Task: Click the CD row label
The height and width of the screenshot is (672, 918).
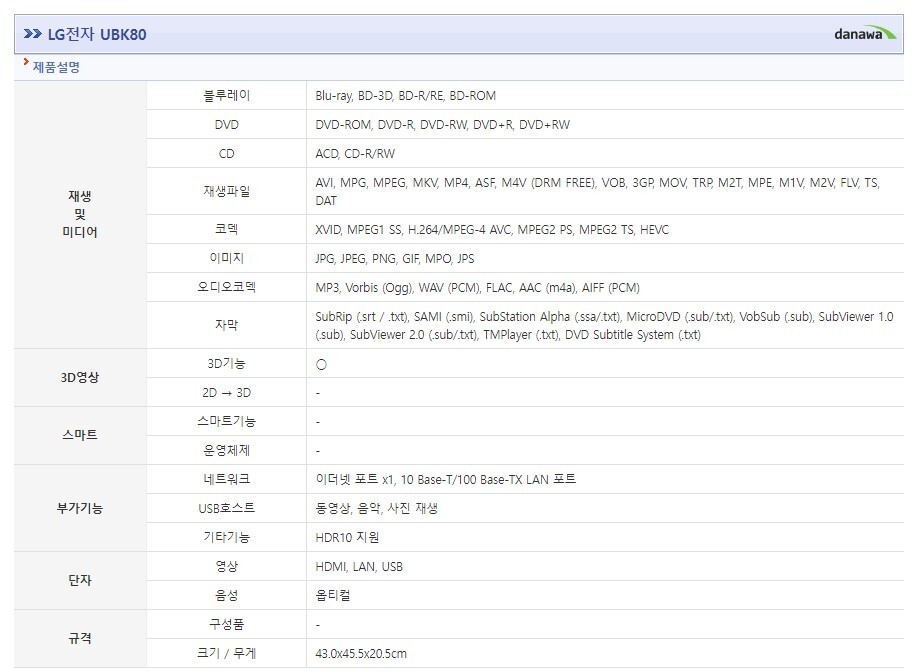Action: pos(227,154)
